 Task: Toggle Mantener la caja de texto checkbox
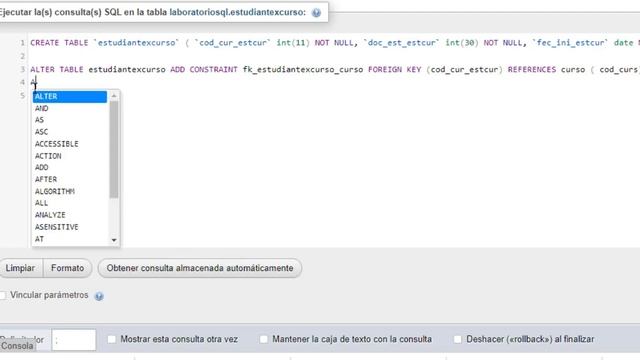(264, 339)
